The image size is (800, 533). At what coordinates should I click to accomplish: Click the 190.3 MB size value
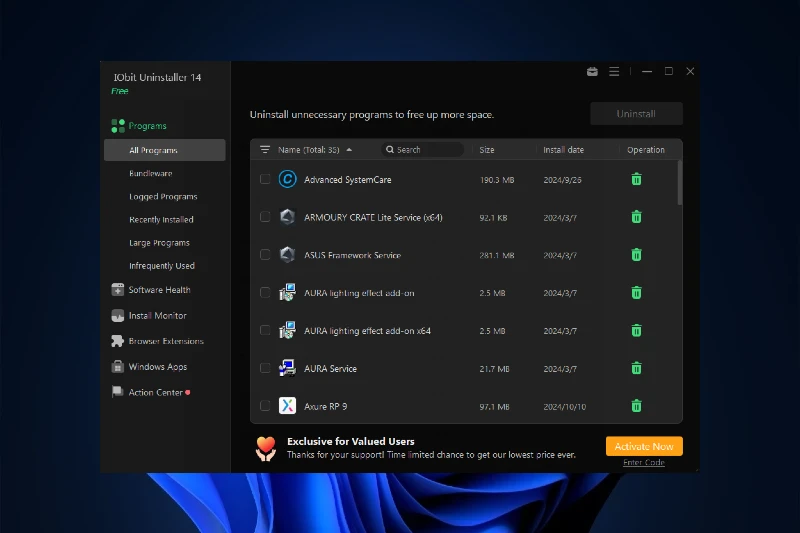[497, 180]
